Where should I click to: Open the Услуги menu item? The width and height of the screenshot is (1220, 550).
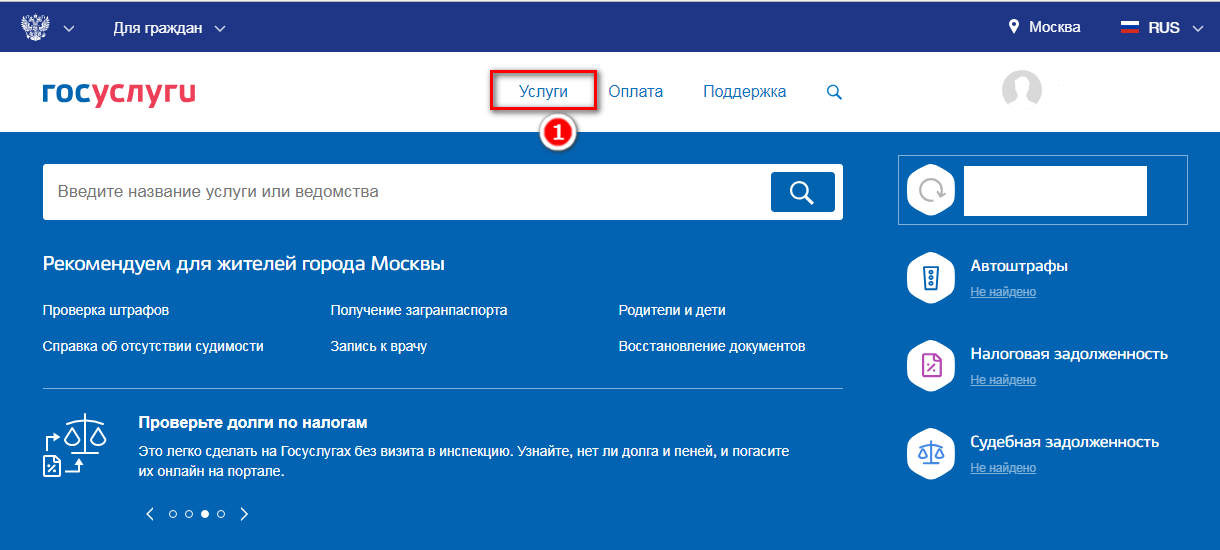543,91
